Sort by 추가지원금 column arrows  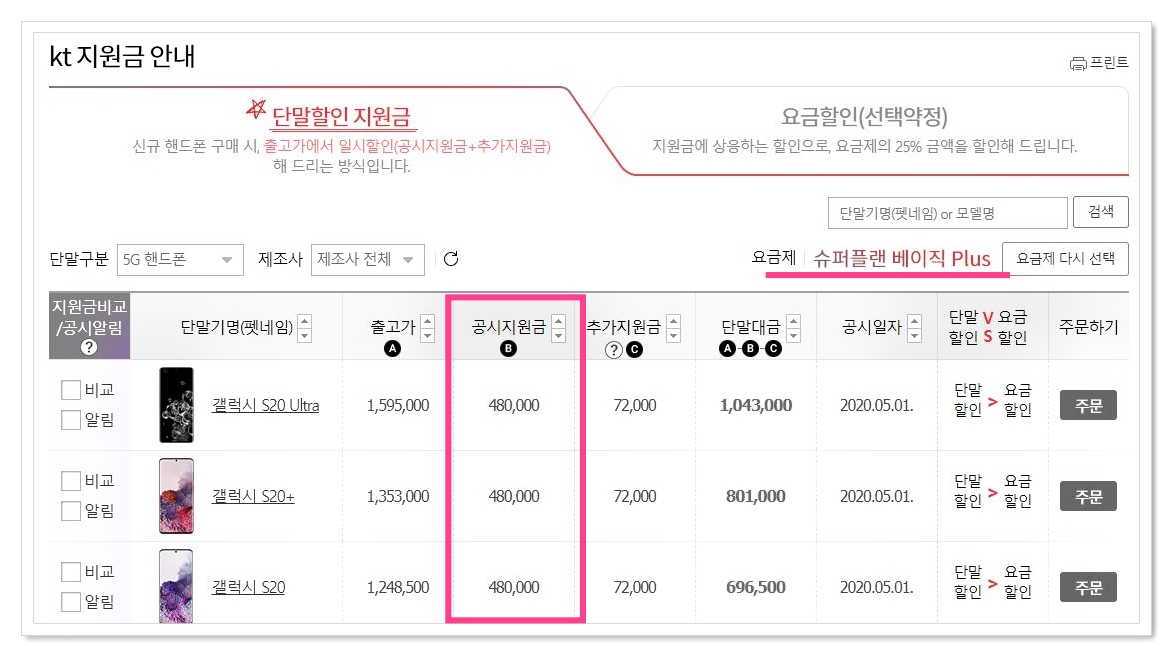673,328
